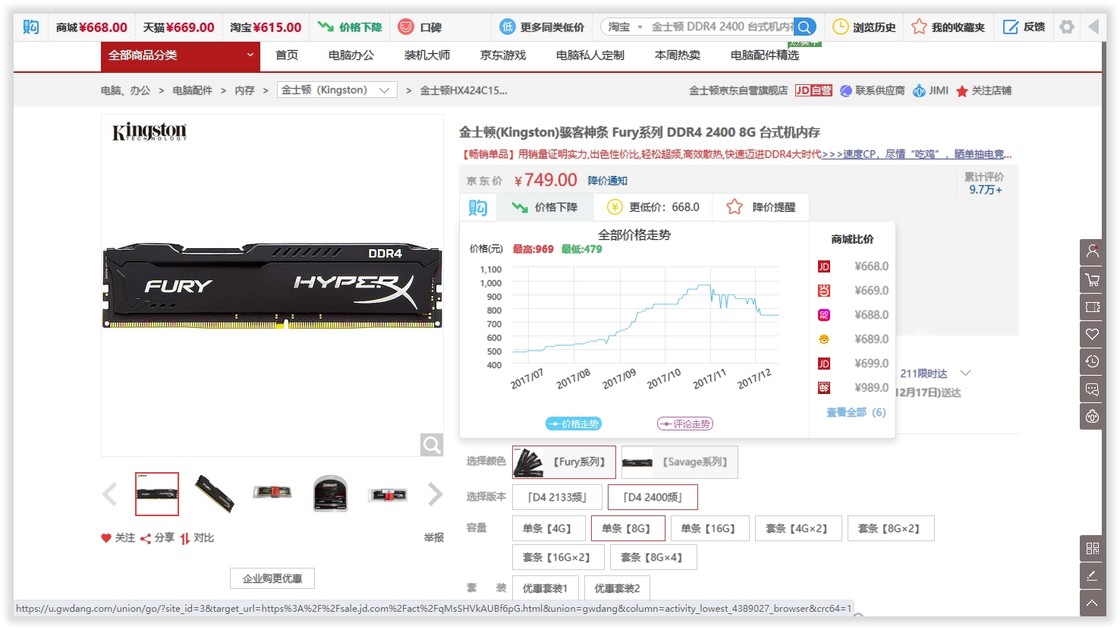Select capacity 套条 8G×2

891,529
